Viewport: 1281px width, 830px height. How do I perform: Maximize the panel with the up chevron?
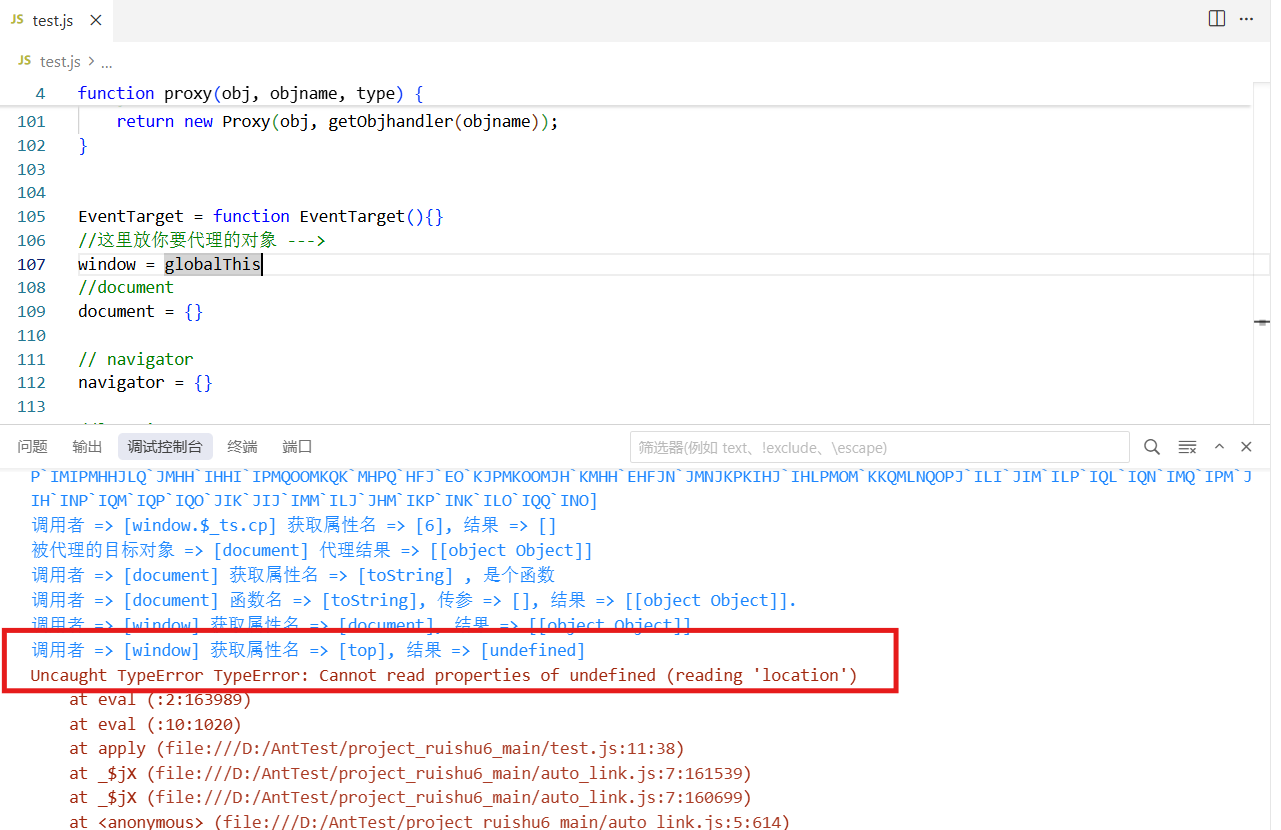click(1219, 447)
